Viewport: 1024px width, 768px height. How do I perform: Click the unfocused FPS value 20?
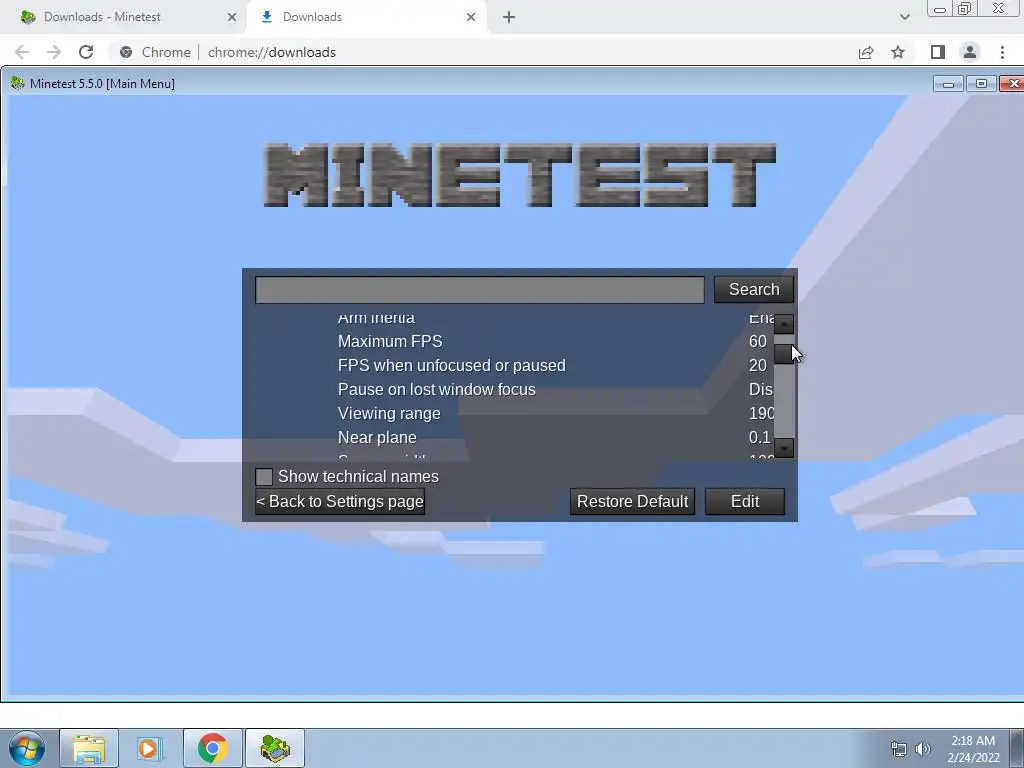758,366
